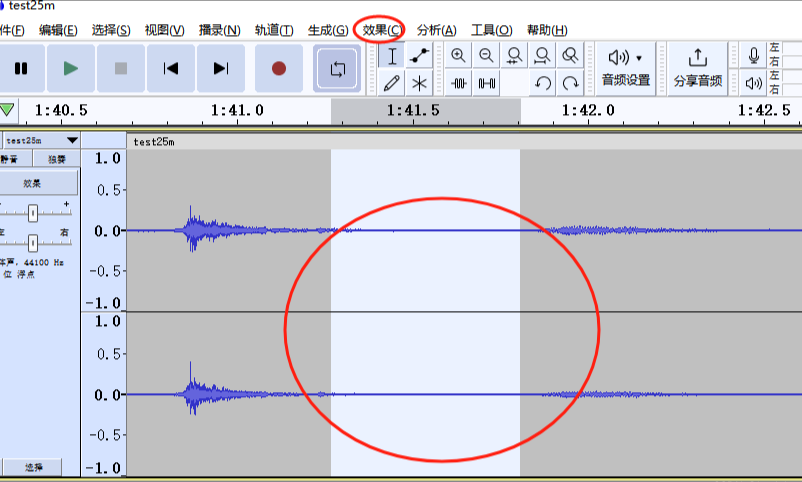Select the Envelope tool
The image size is (802, 482).
[x=420, y=56]
